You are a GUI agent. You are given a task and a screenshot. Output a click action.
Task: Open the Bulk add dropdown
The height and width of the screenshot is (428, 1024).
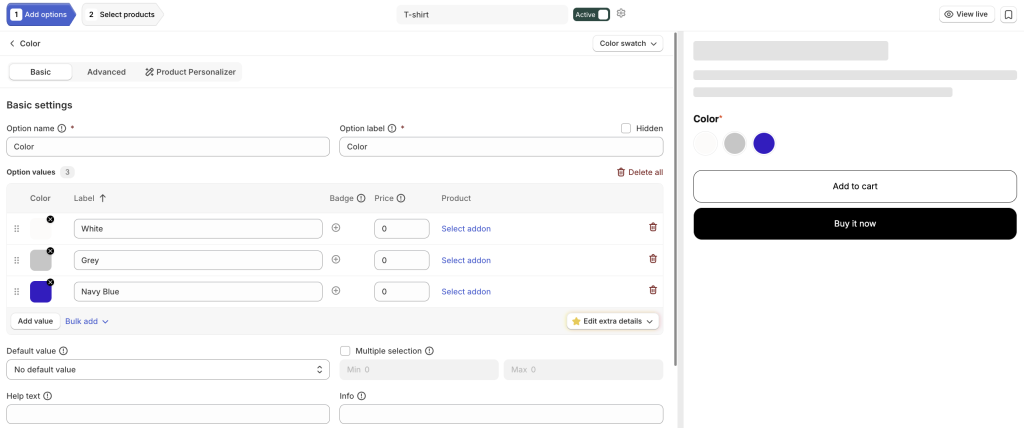click(x=87, y=321)
